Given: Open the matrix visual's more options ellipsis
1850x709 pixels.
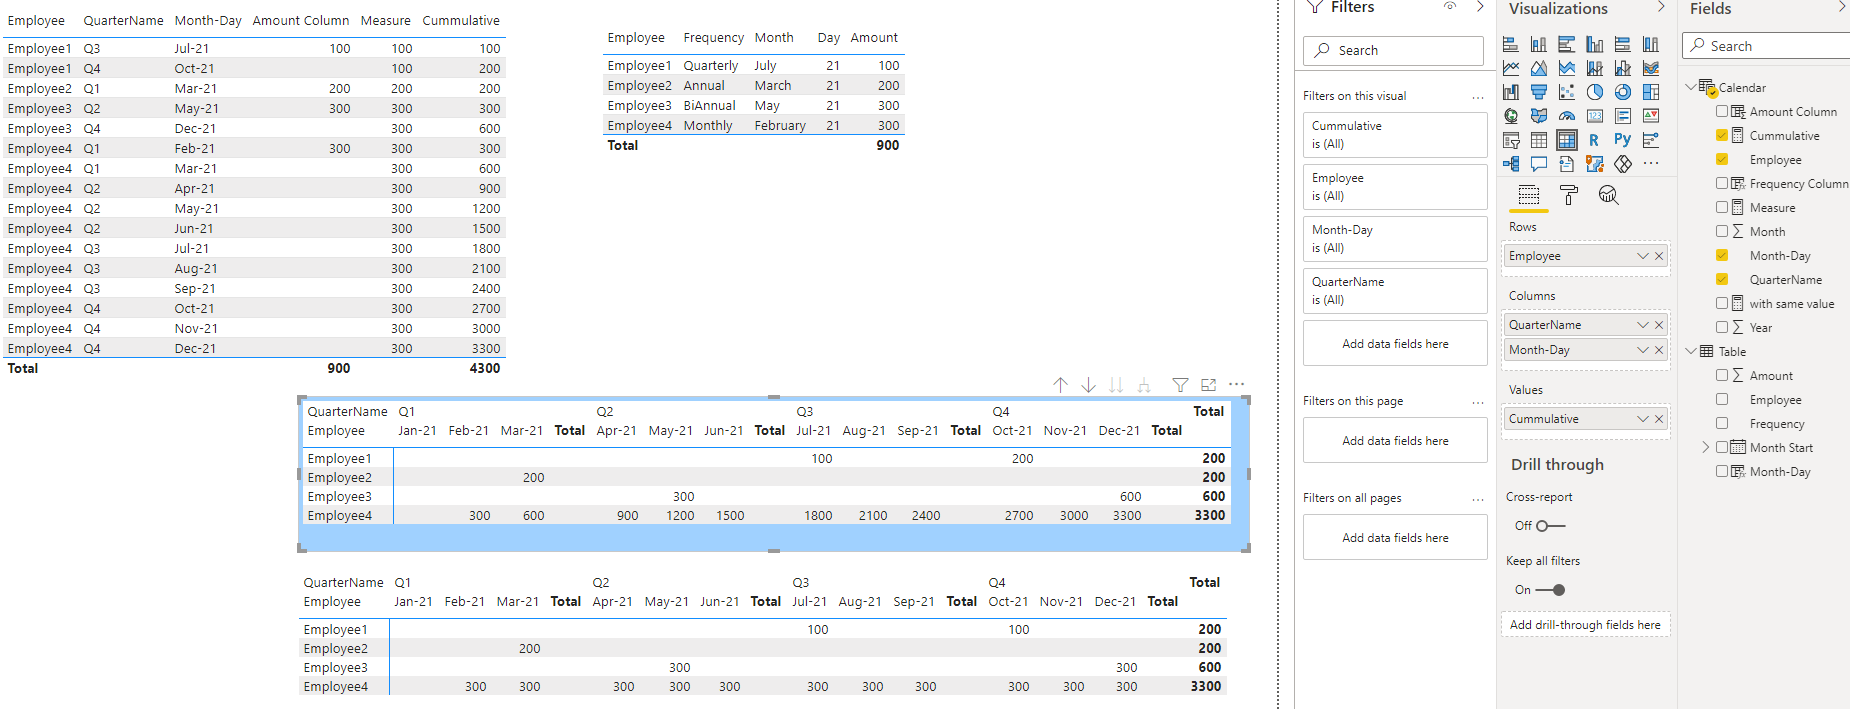Looking at the screenshot, I should point(1237,385).
